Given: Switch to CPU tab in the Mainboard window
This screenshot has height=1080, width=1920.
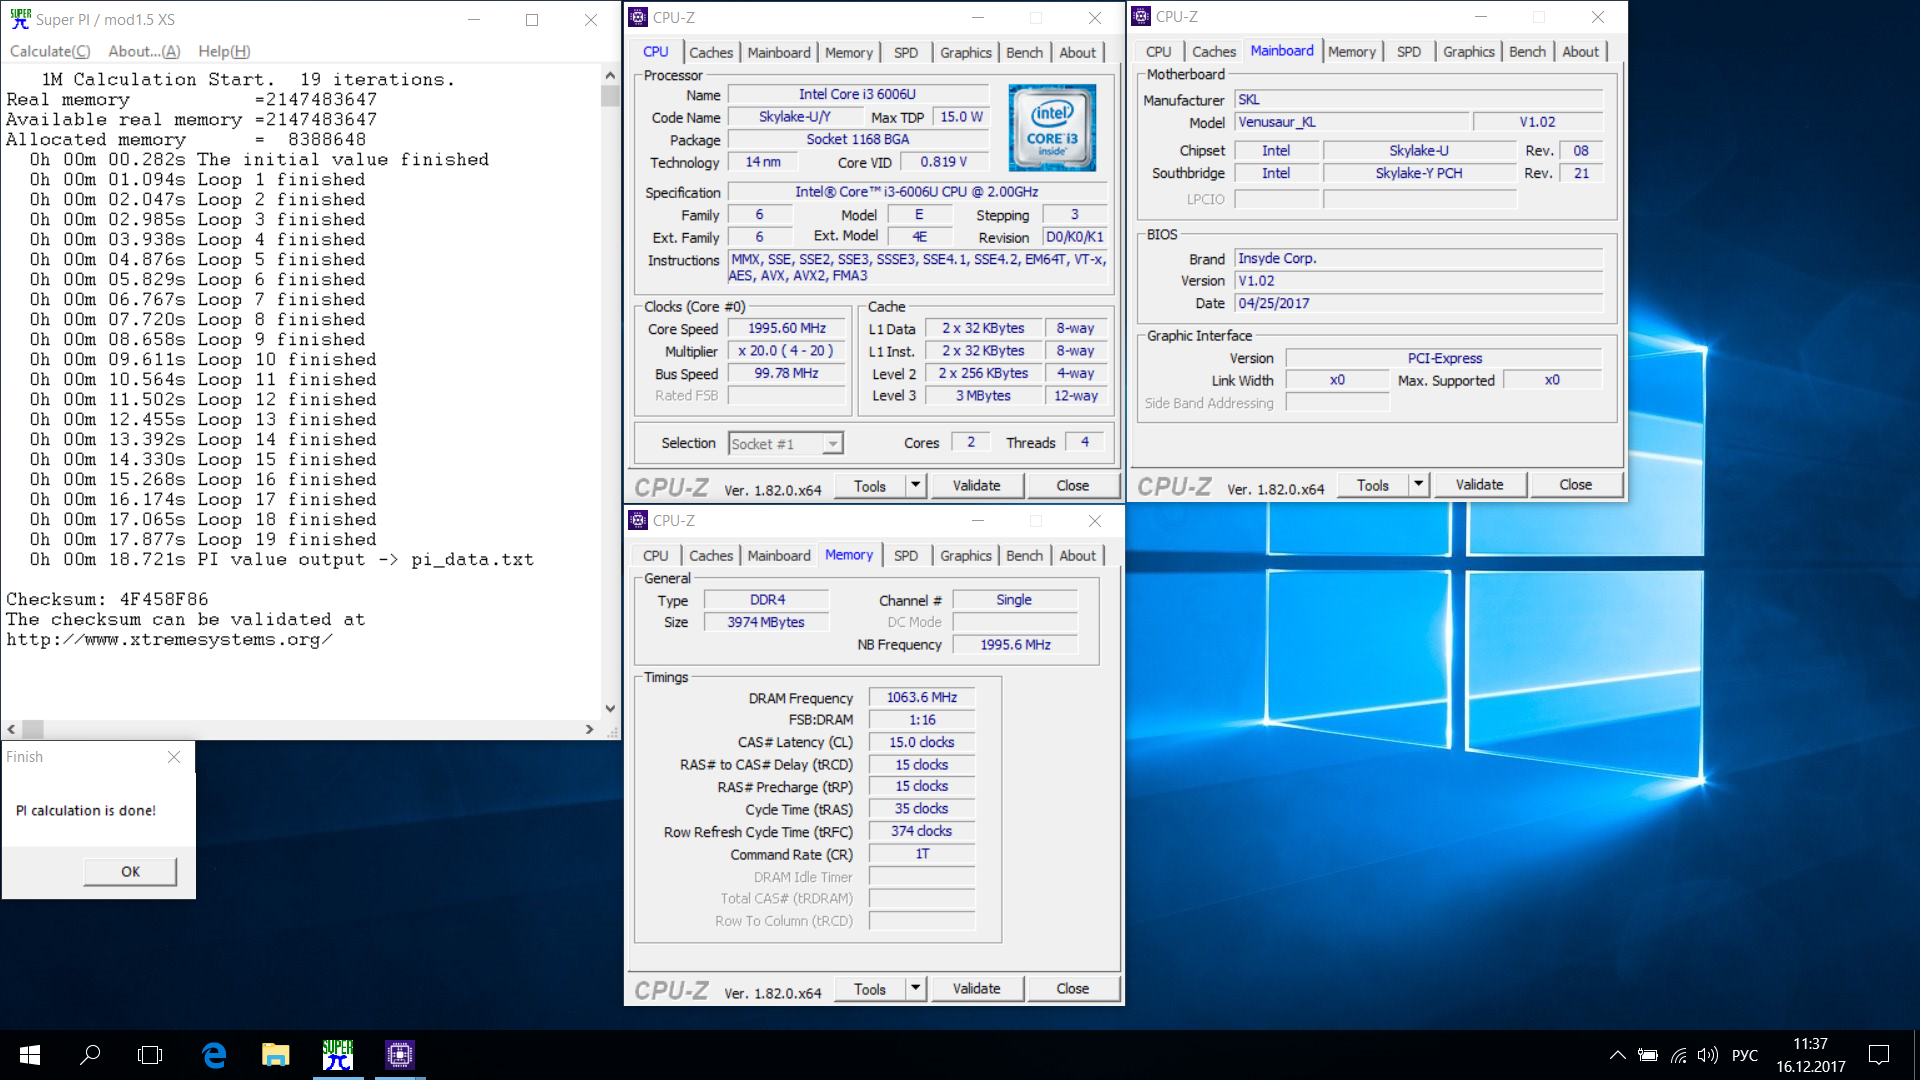Looking at the screenshot, I should click(1159, 52).
